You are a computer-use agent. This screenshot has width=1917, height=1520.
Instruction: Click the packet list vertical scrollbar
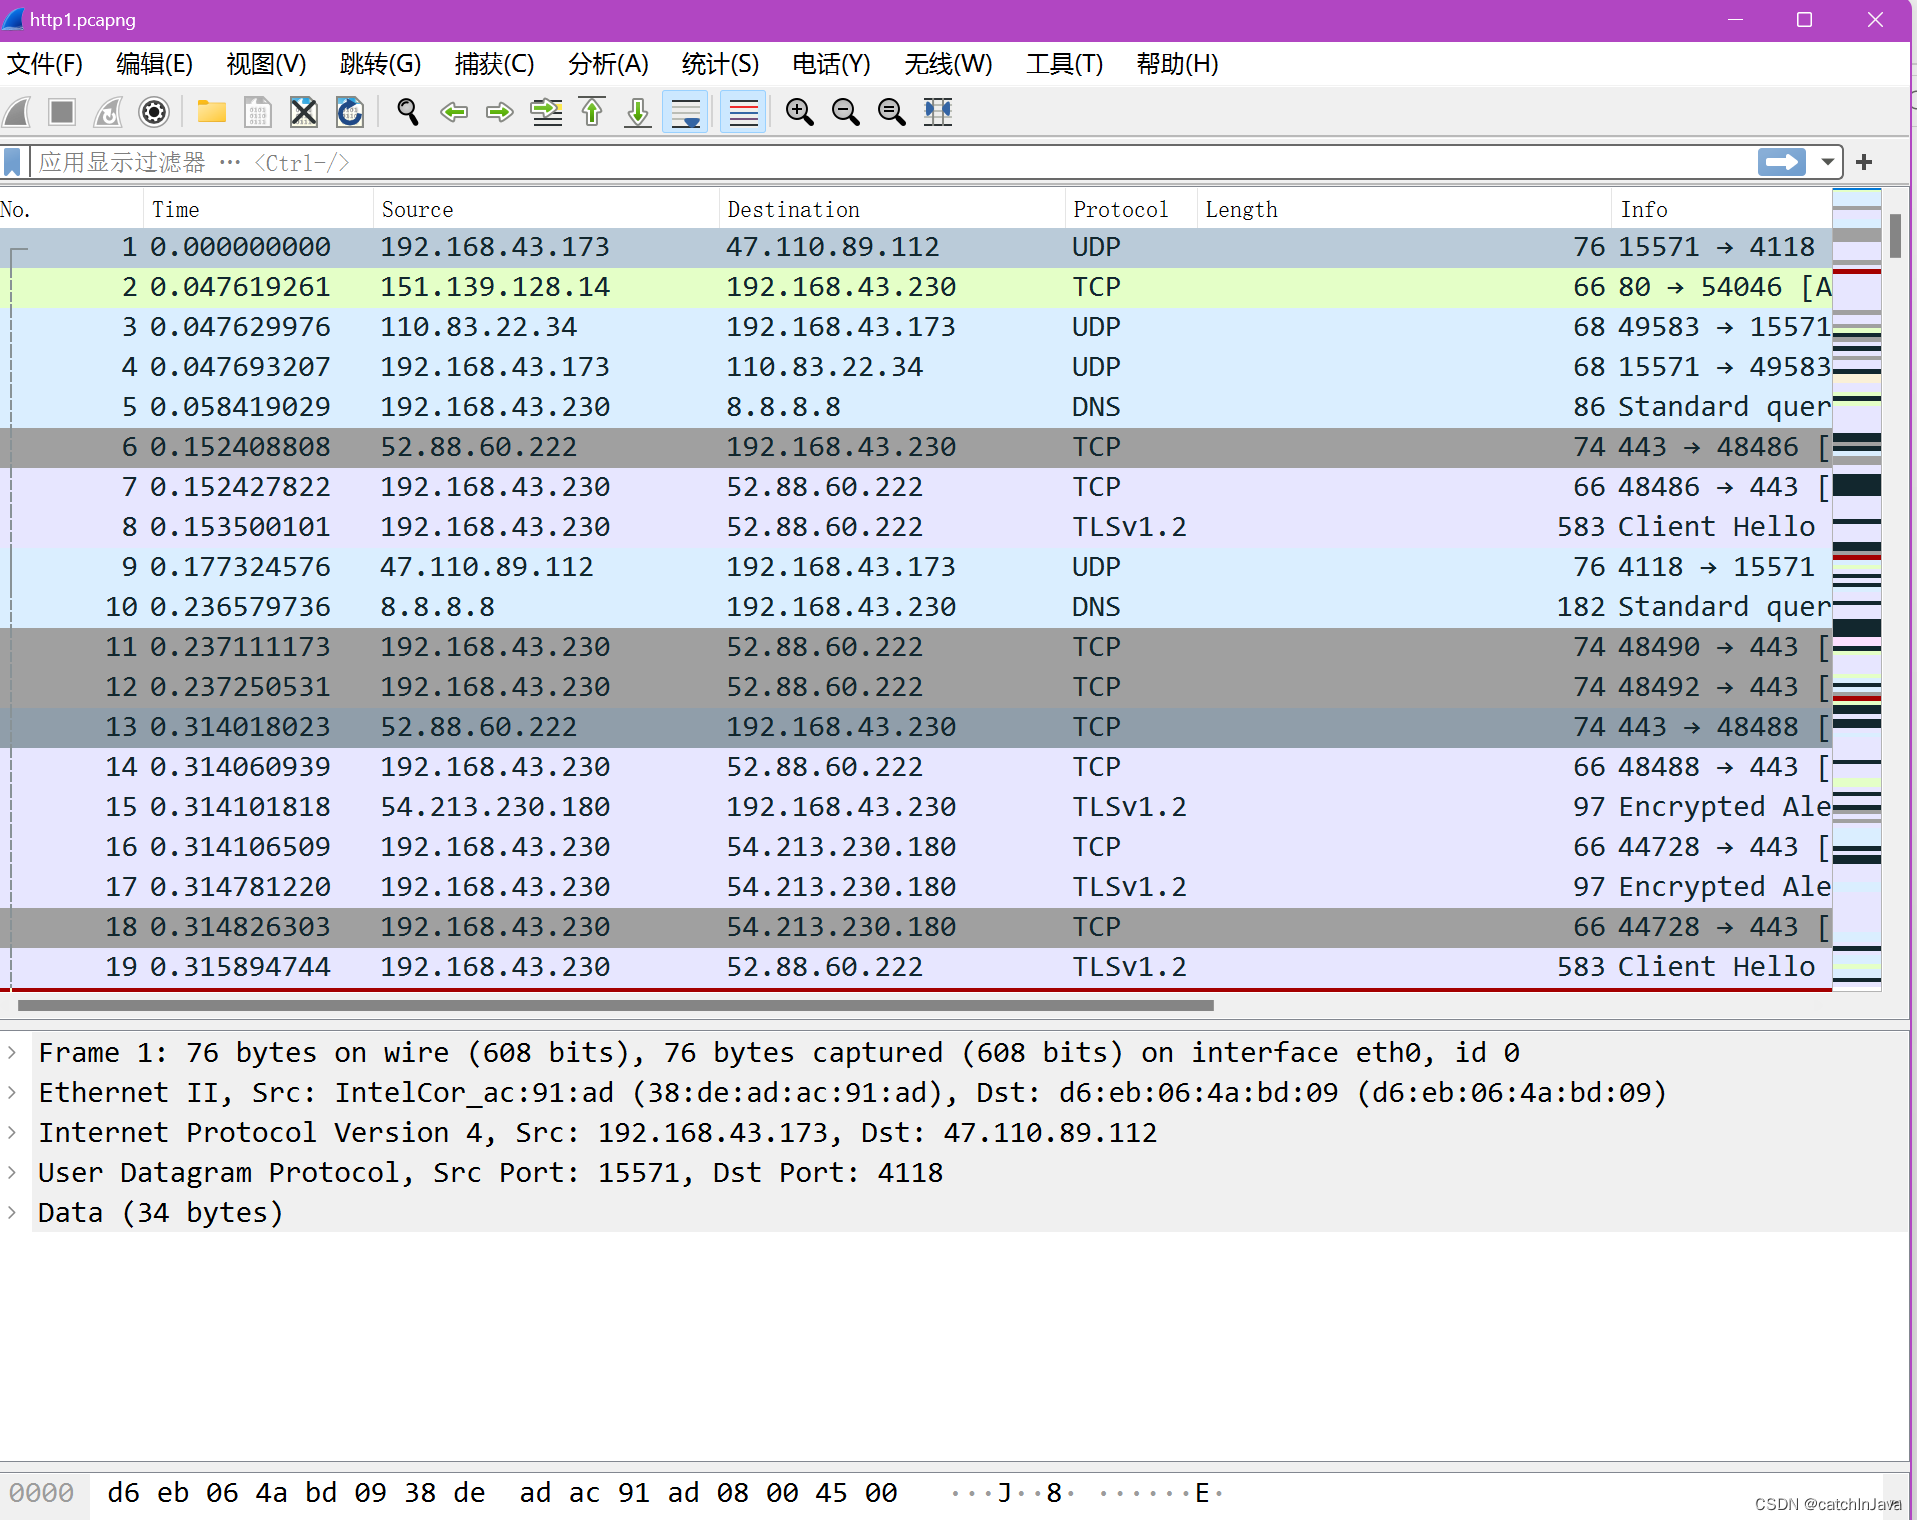pyautogui.click(x=1895, y=236)
